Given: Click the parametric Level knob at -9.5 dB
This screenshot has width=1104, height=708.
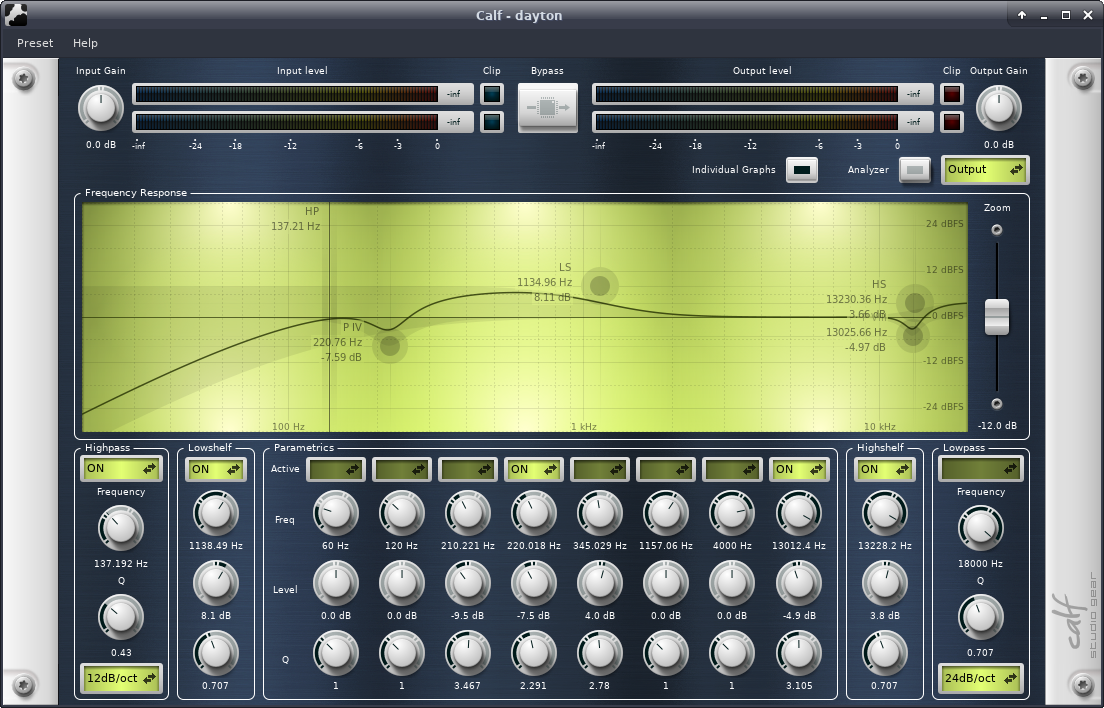Looking at the screenshot, I should [x=468, y=583].
